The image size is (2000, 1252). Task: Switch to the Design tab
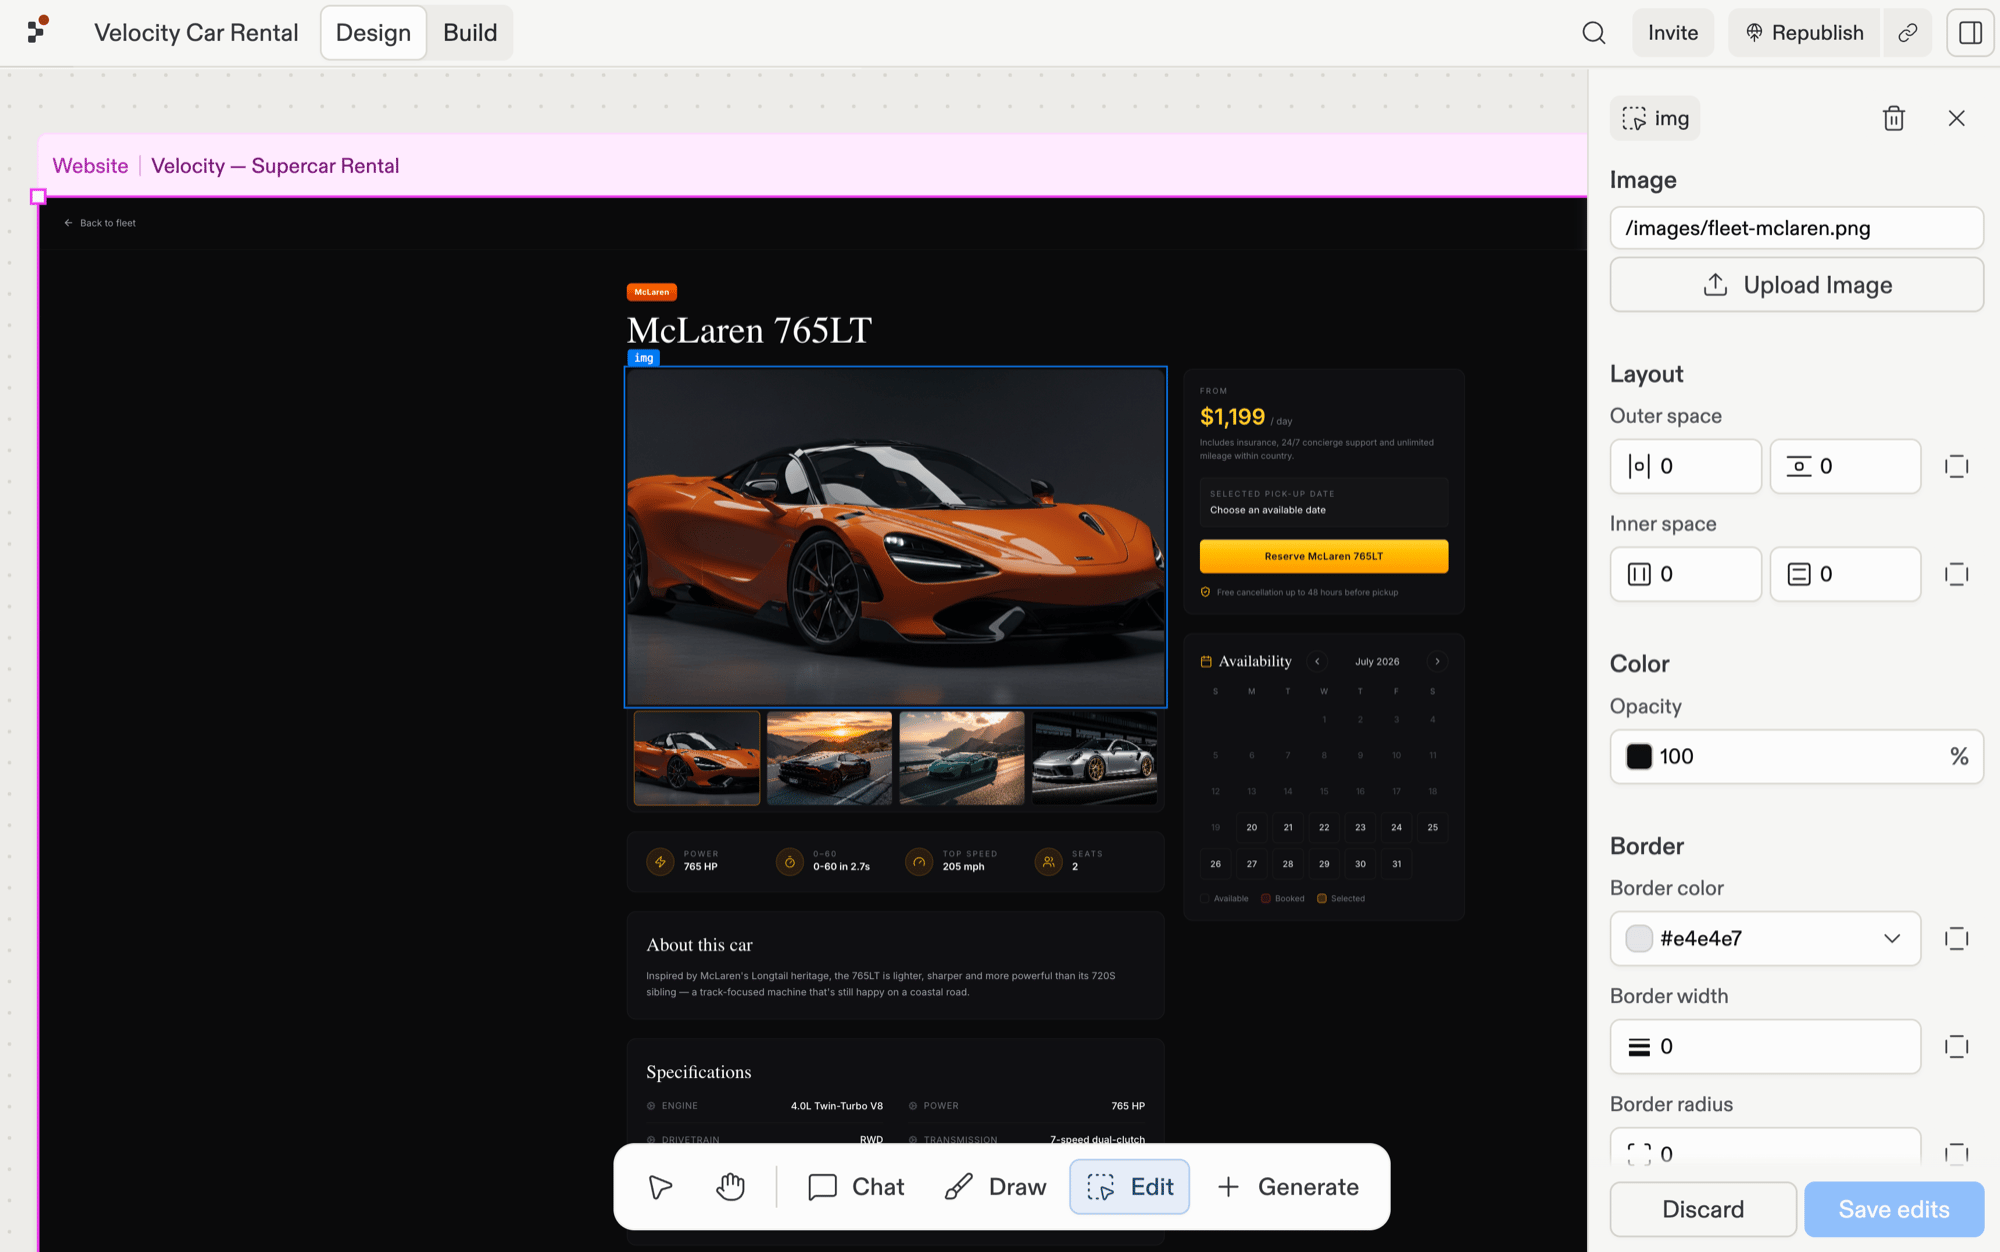(373, 33)
